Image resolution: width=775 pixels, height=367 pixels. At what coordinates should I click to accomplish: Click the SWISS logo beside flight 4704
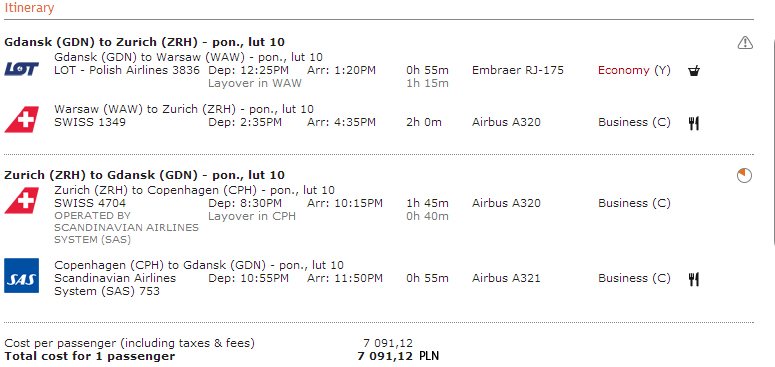coord(22,201)
